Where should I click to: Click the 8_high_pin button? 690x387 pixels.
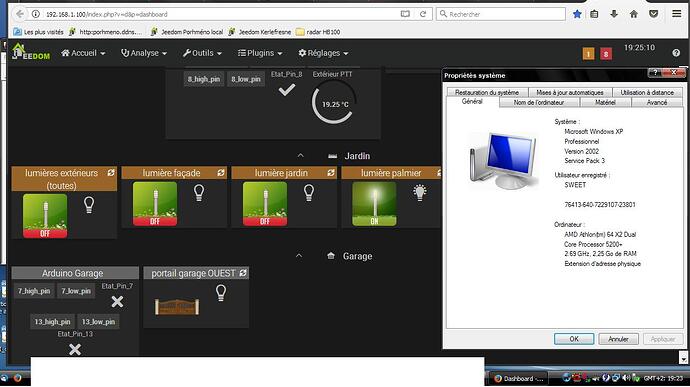(x=204, y=79)
